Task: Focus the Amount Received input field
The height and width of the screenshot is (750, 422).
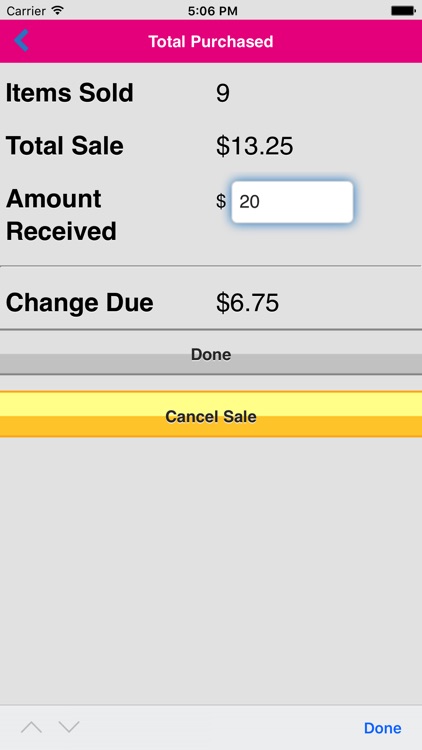Action: (x=292, y=202)
